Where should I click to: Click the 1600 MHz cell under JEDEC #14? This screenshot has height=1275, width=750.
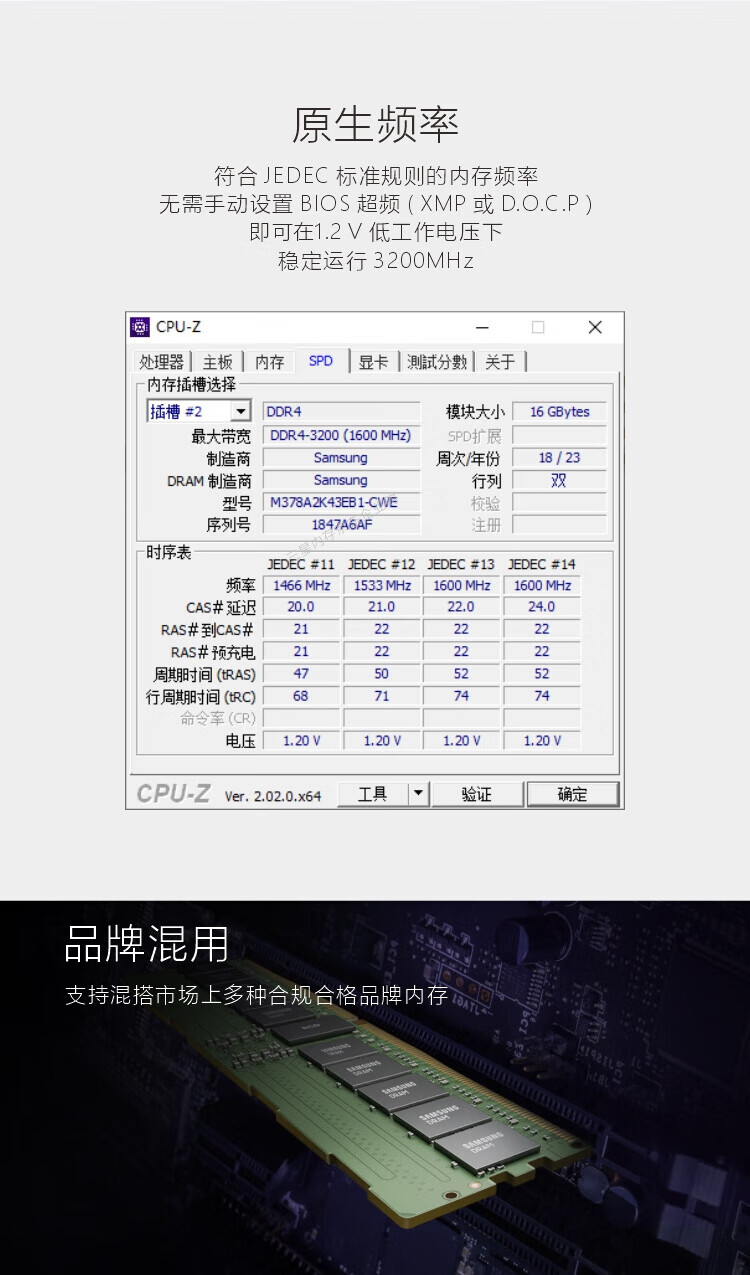[x=542, y=585]
